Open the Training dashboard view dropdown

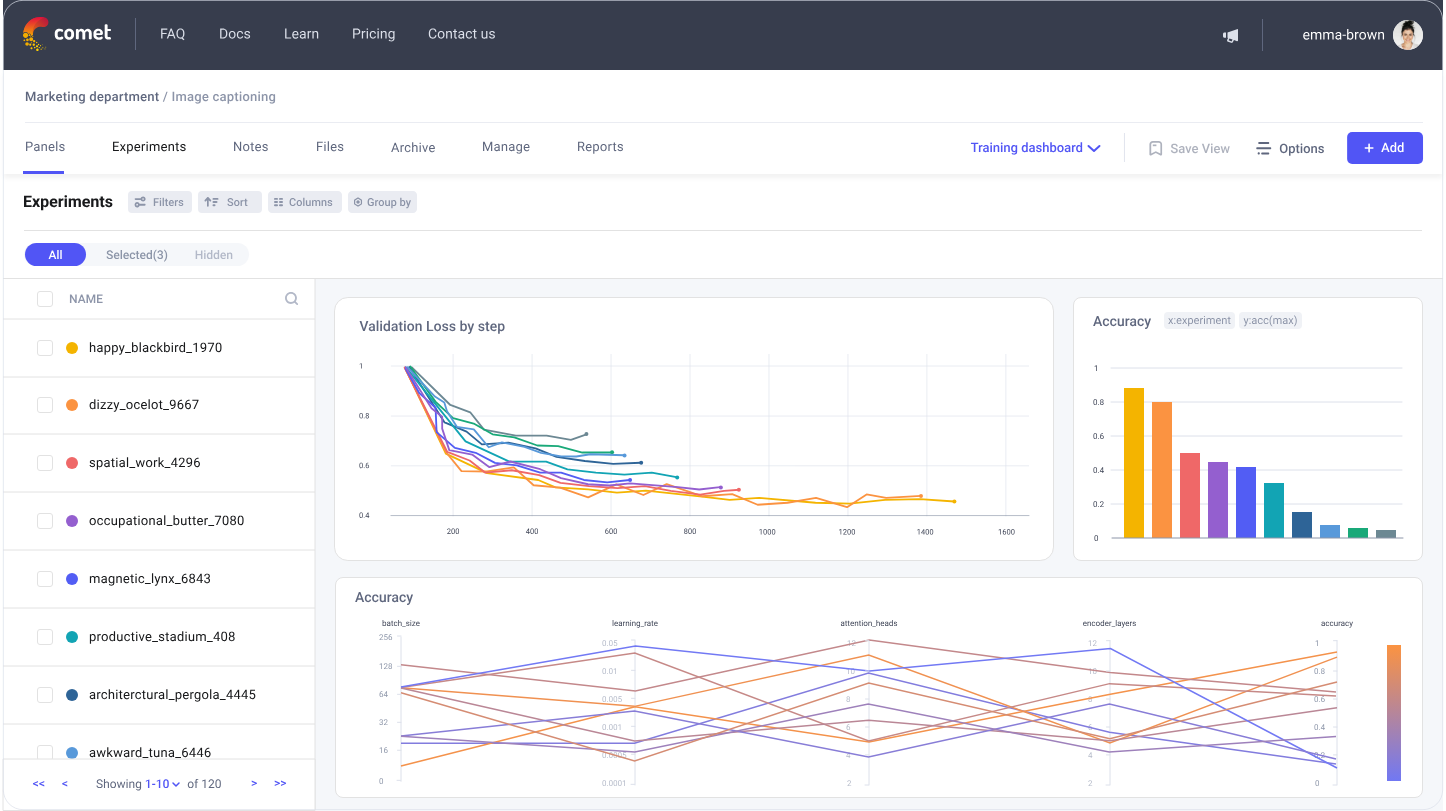[1035, 148]
